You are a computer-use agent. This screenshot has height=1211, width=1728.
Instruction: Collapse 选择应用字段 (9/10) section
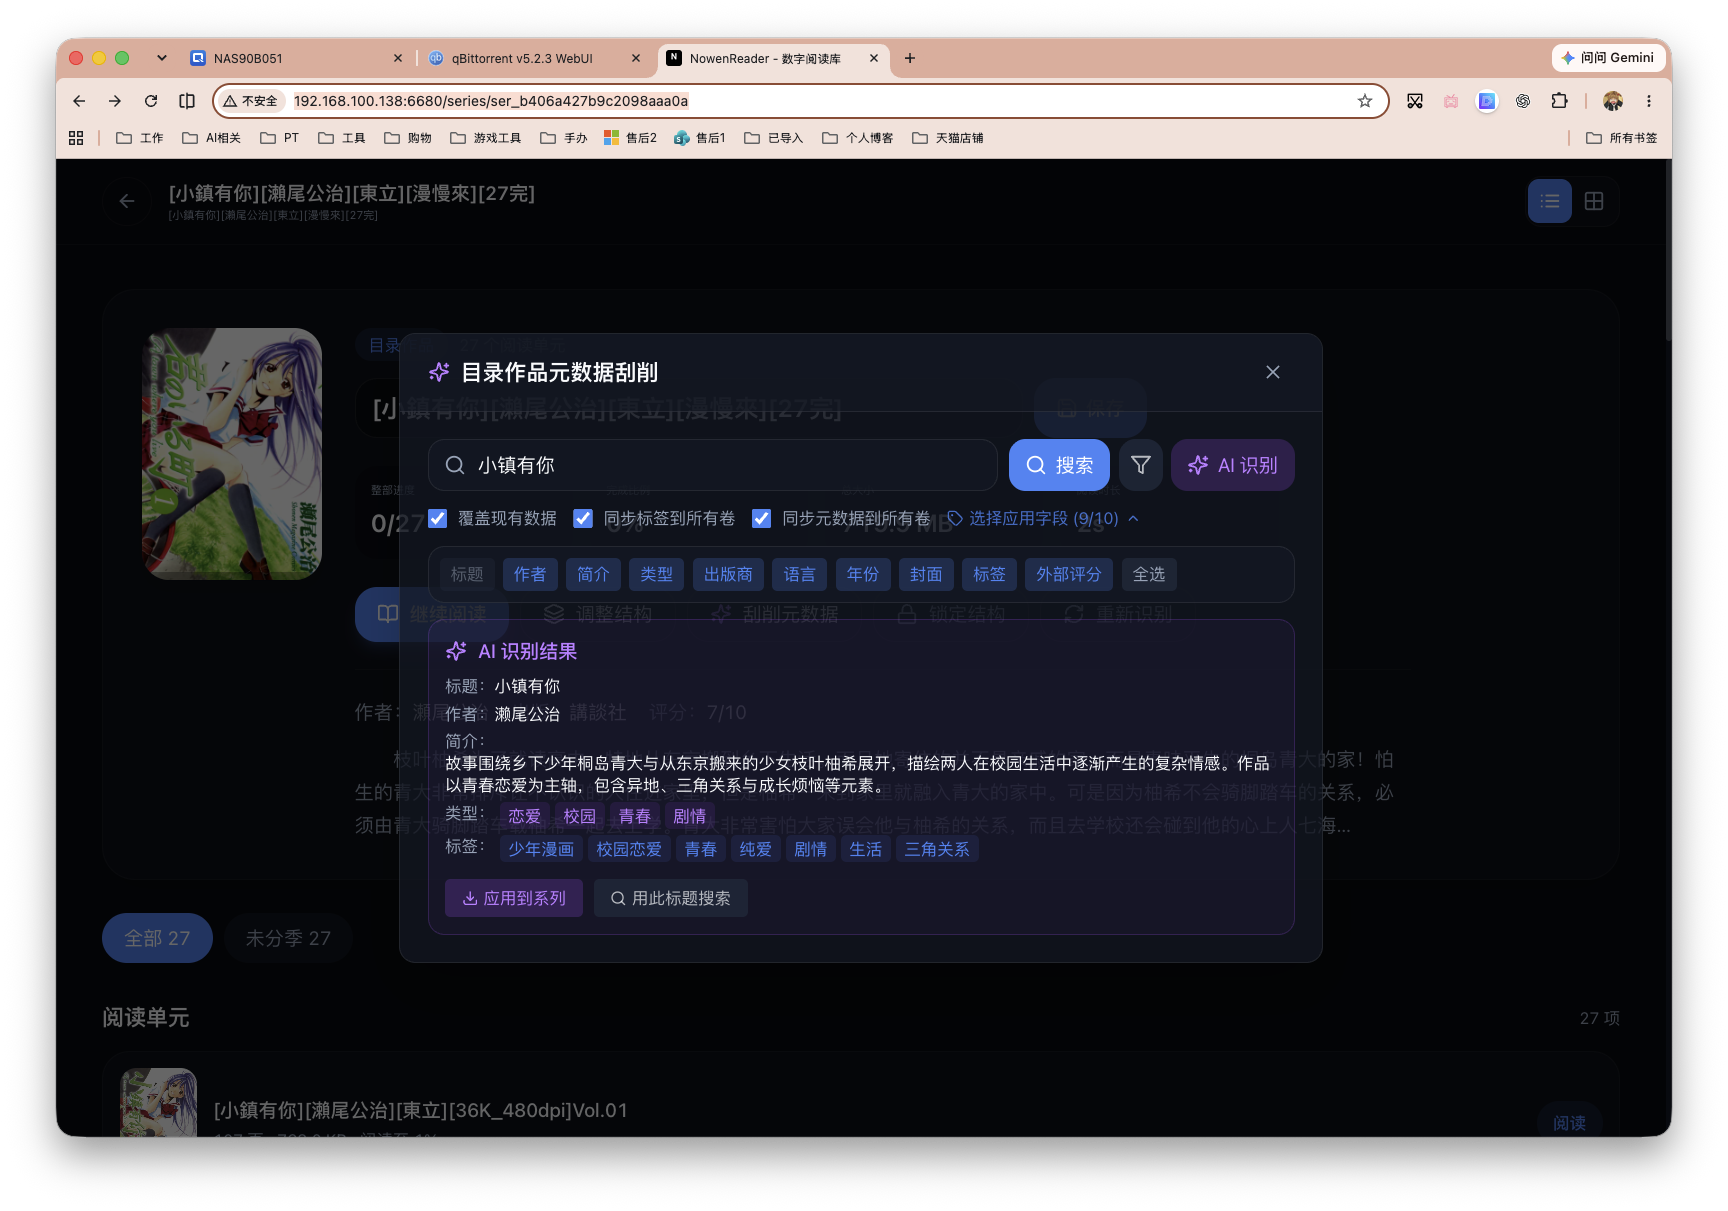[1043, 518]
